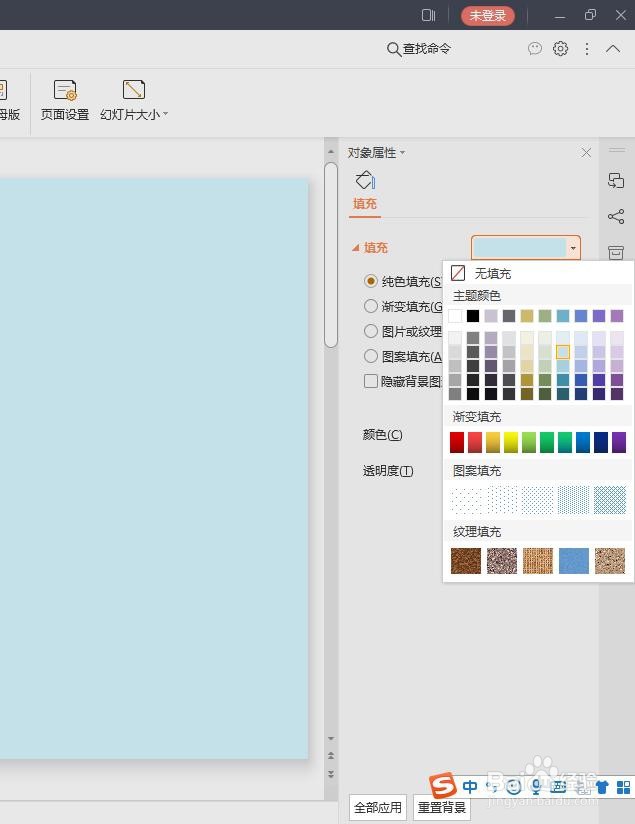The width and height of the screenshot is (635, 824).
Task: Open the Sogou soft keyboard icon
Action: [x=558, y=787]
